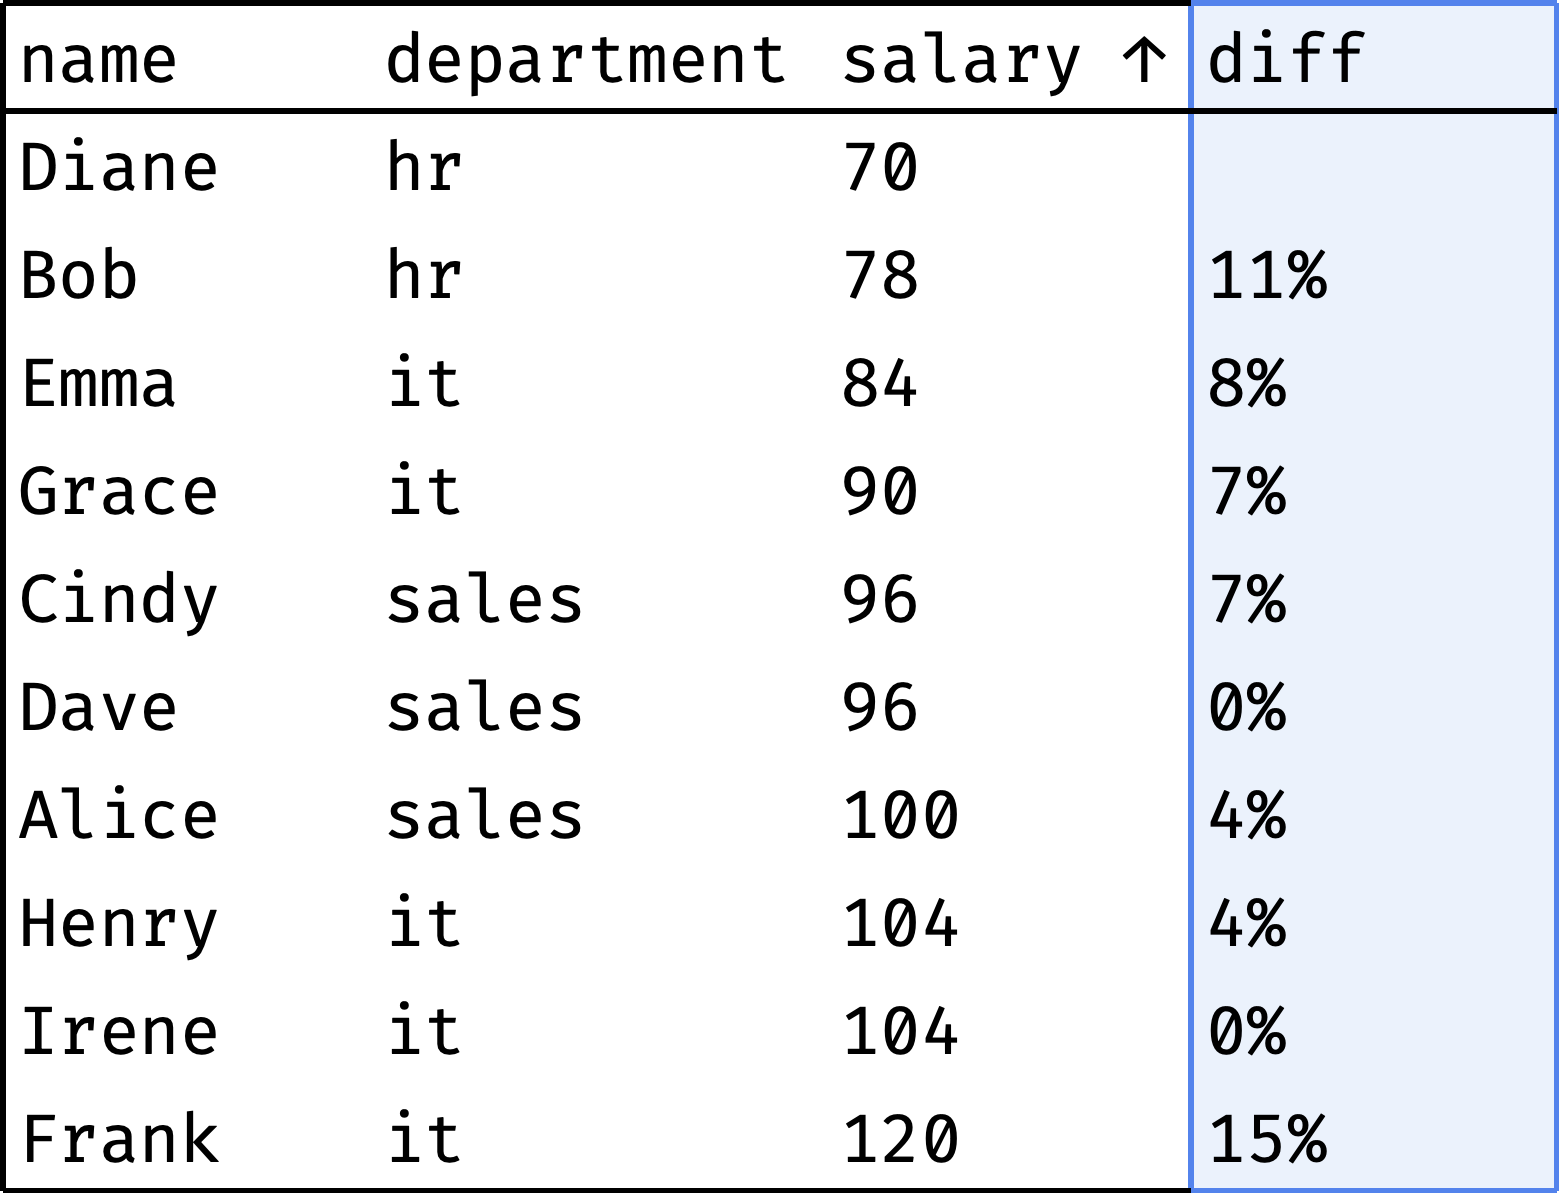1559x1193 pixels.
Task: Click Bob's 11% diff cell
Action: (x=1268, y=275)
